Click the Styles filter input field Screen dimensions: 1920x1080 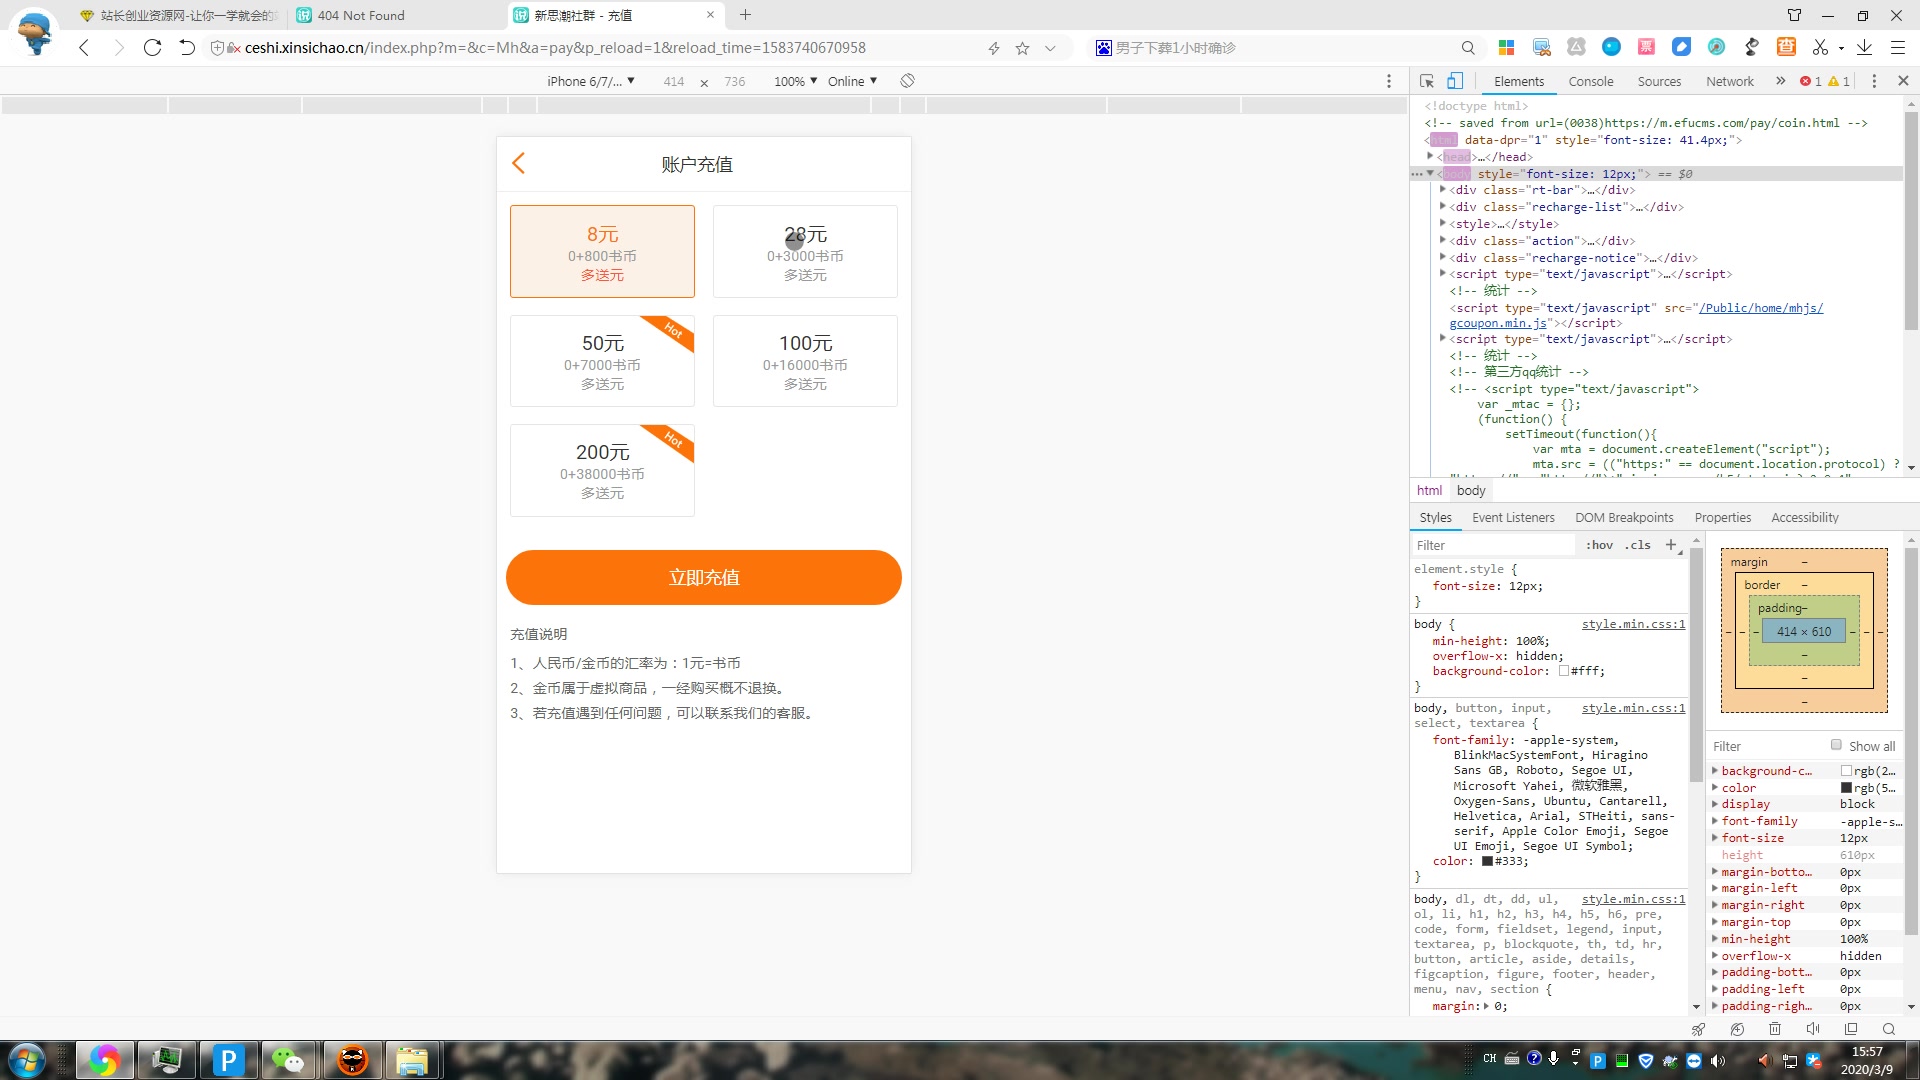pyautogui.click(x=1493, y=545)
